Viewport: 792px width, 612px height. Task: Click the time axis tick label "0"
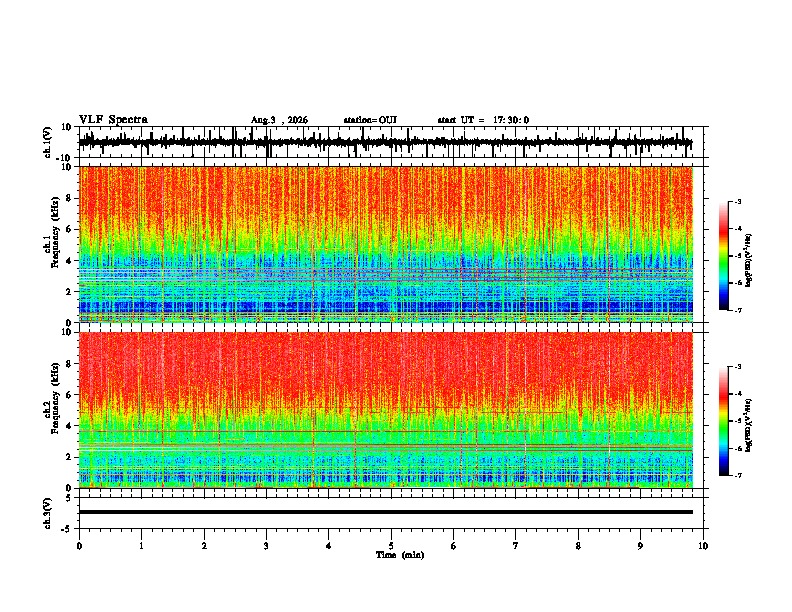point(79,546)
